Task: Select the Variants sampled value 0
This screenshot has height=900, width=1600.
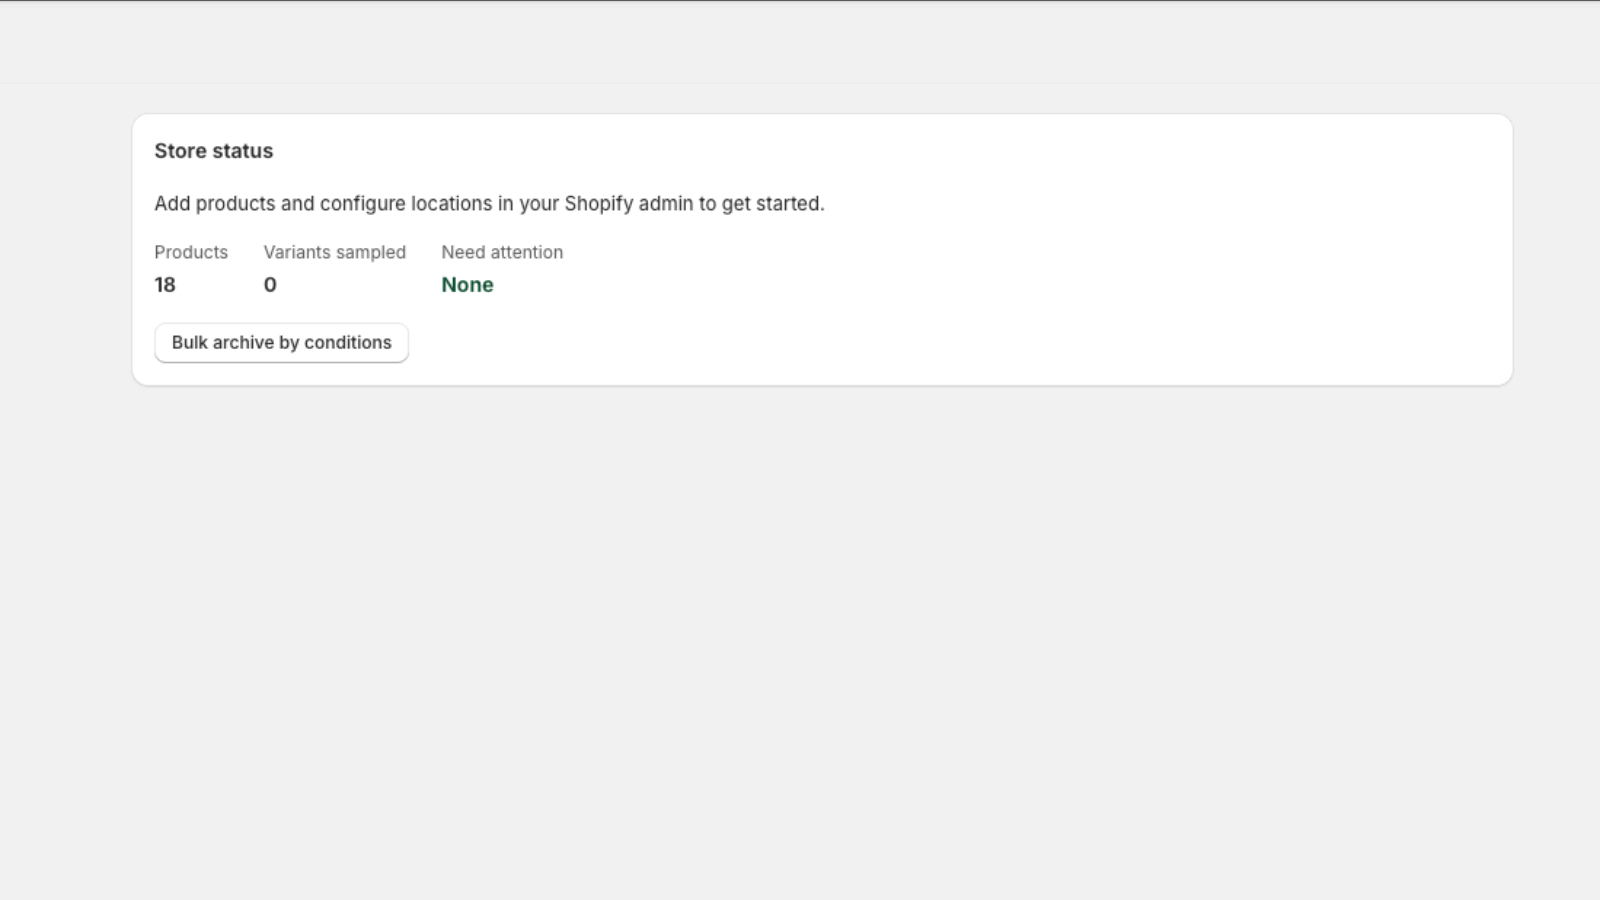Action: tap(270, 285)
